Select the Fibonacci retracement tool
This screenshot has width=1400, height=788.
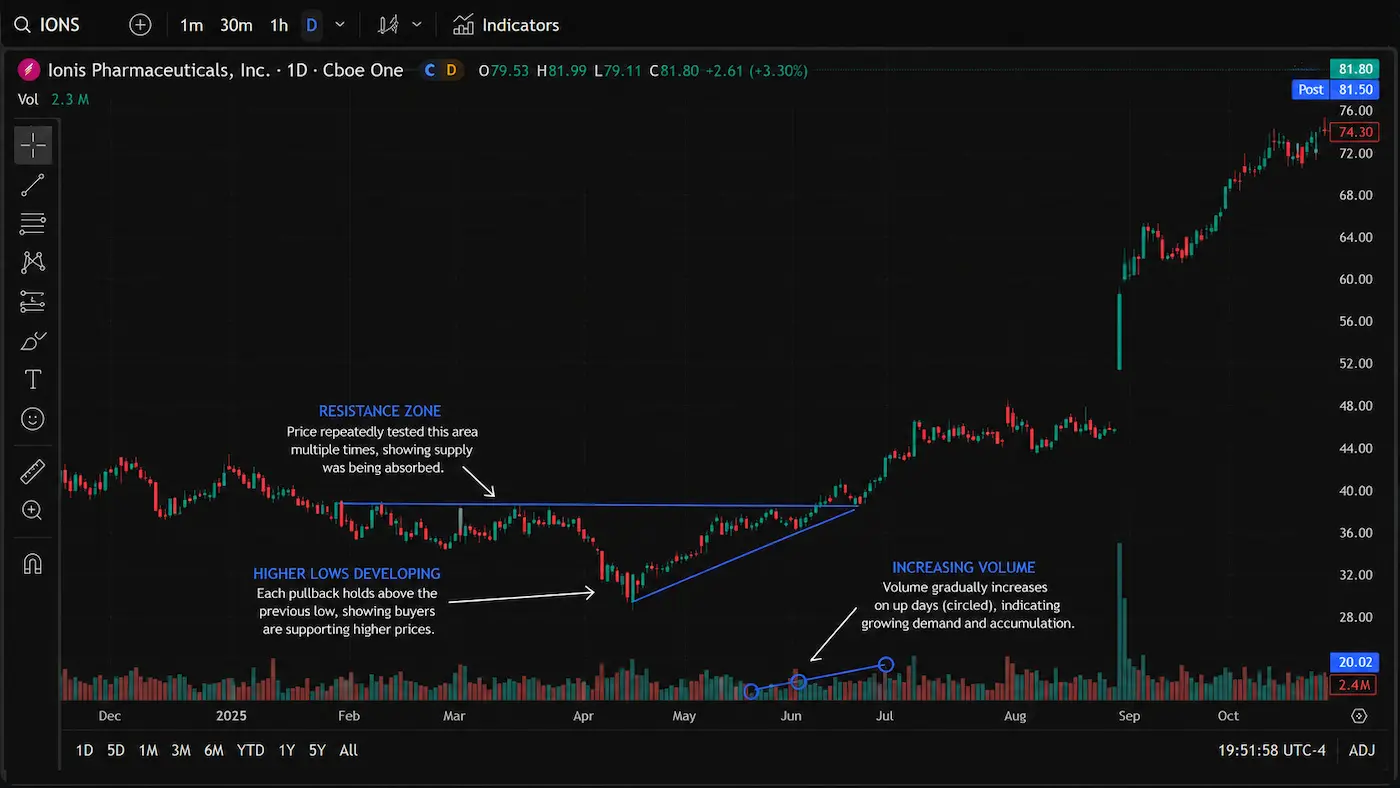coord(33,223)
